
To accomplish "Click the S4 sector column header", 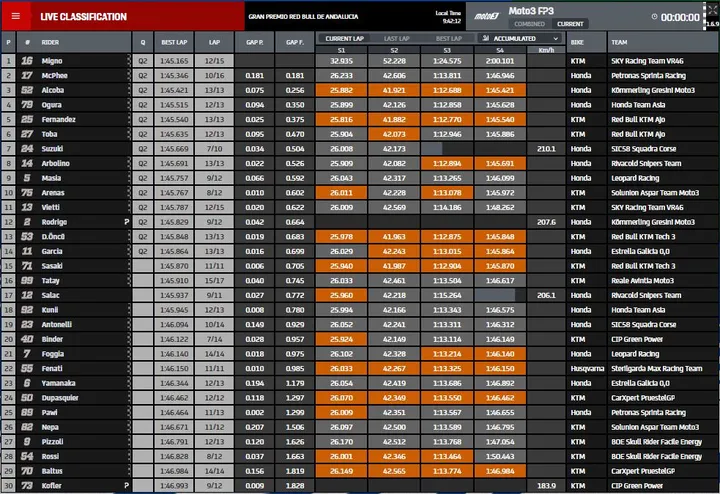I will (x=500, y=50).
